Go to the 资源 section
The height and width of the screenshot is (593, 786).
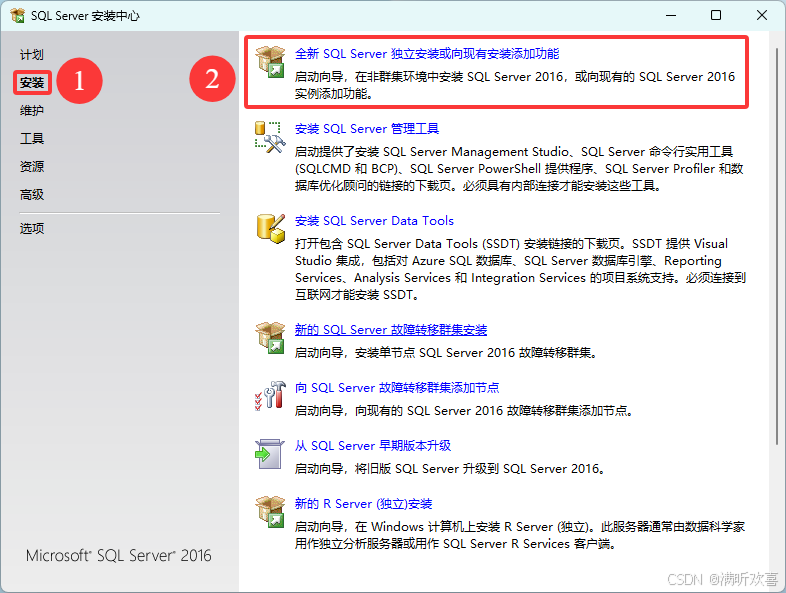pos(32,166)
